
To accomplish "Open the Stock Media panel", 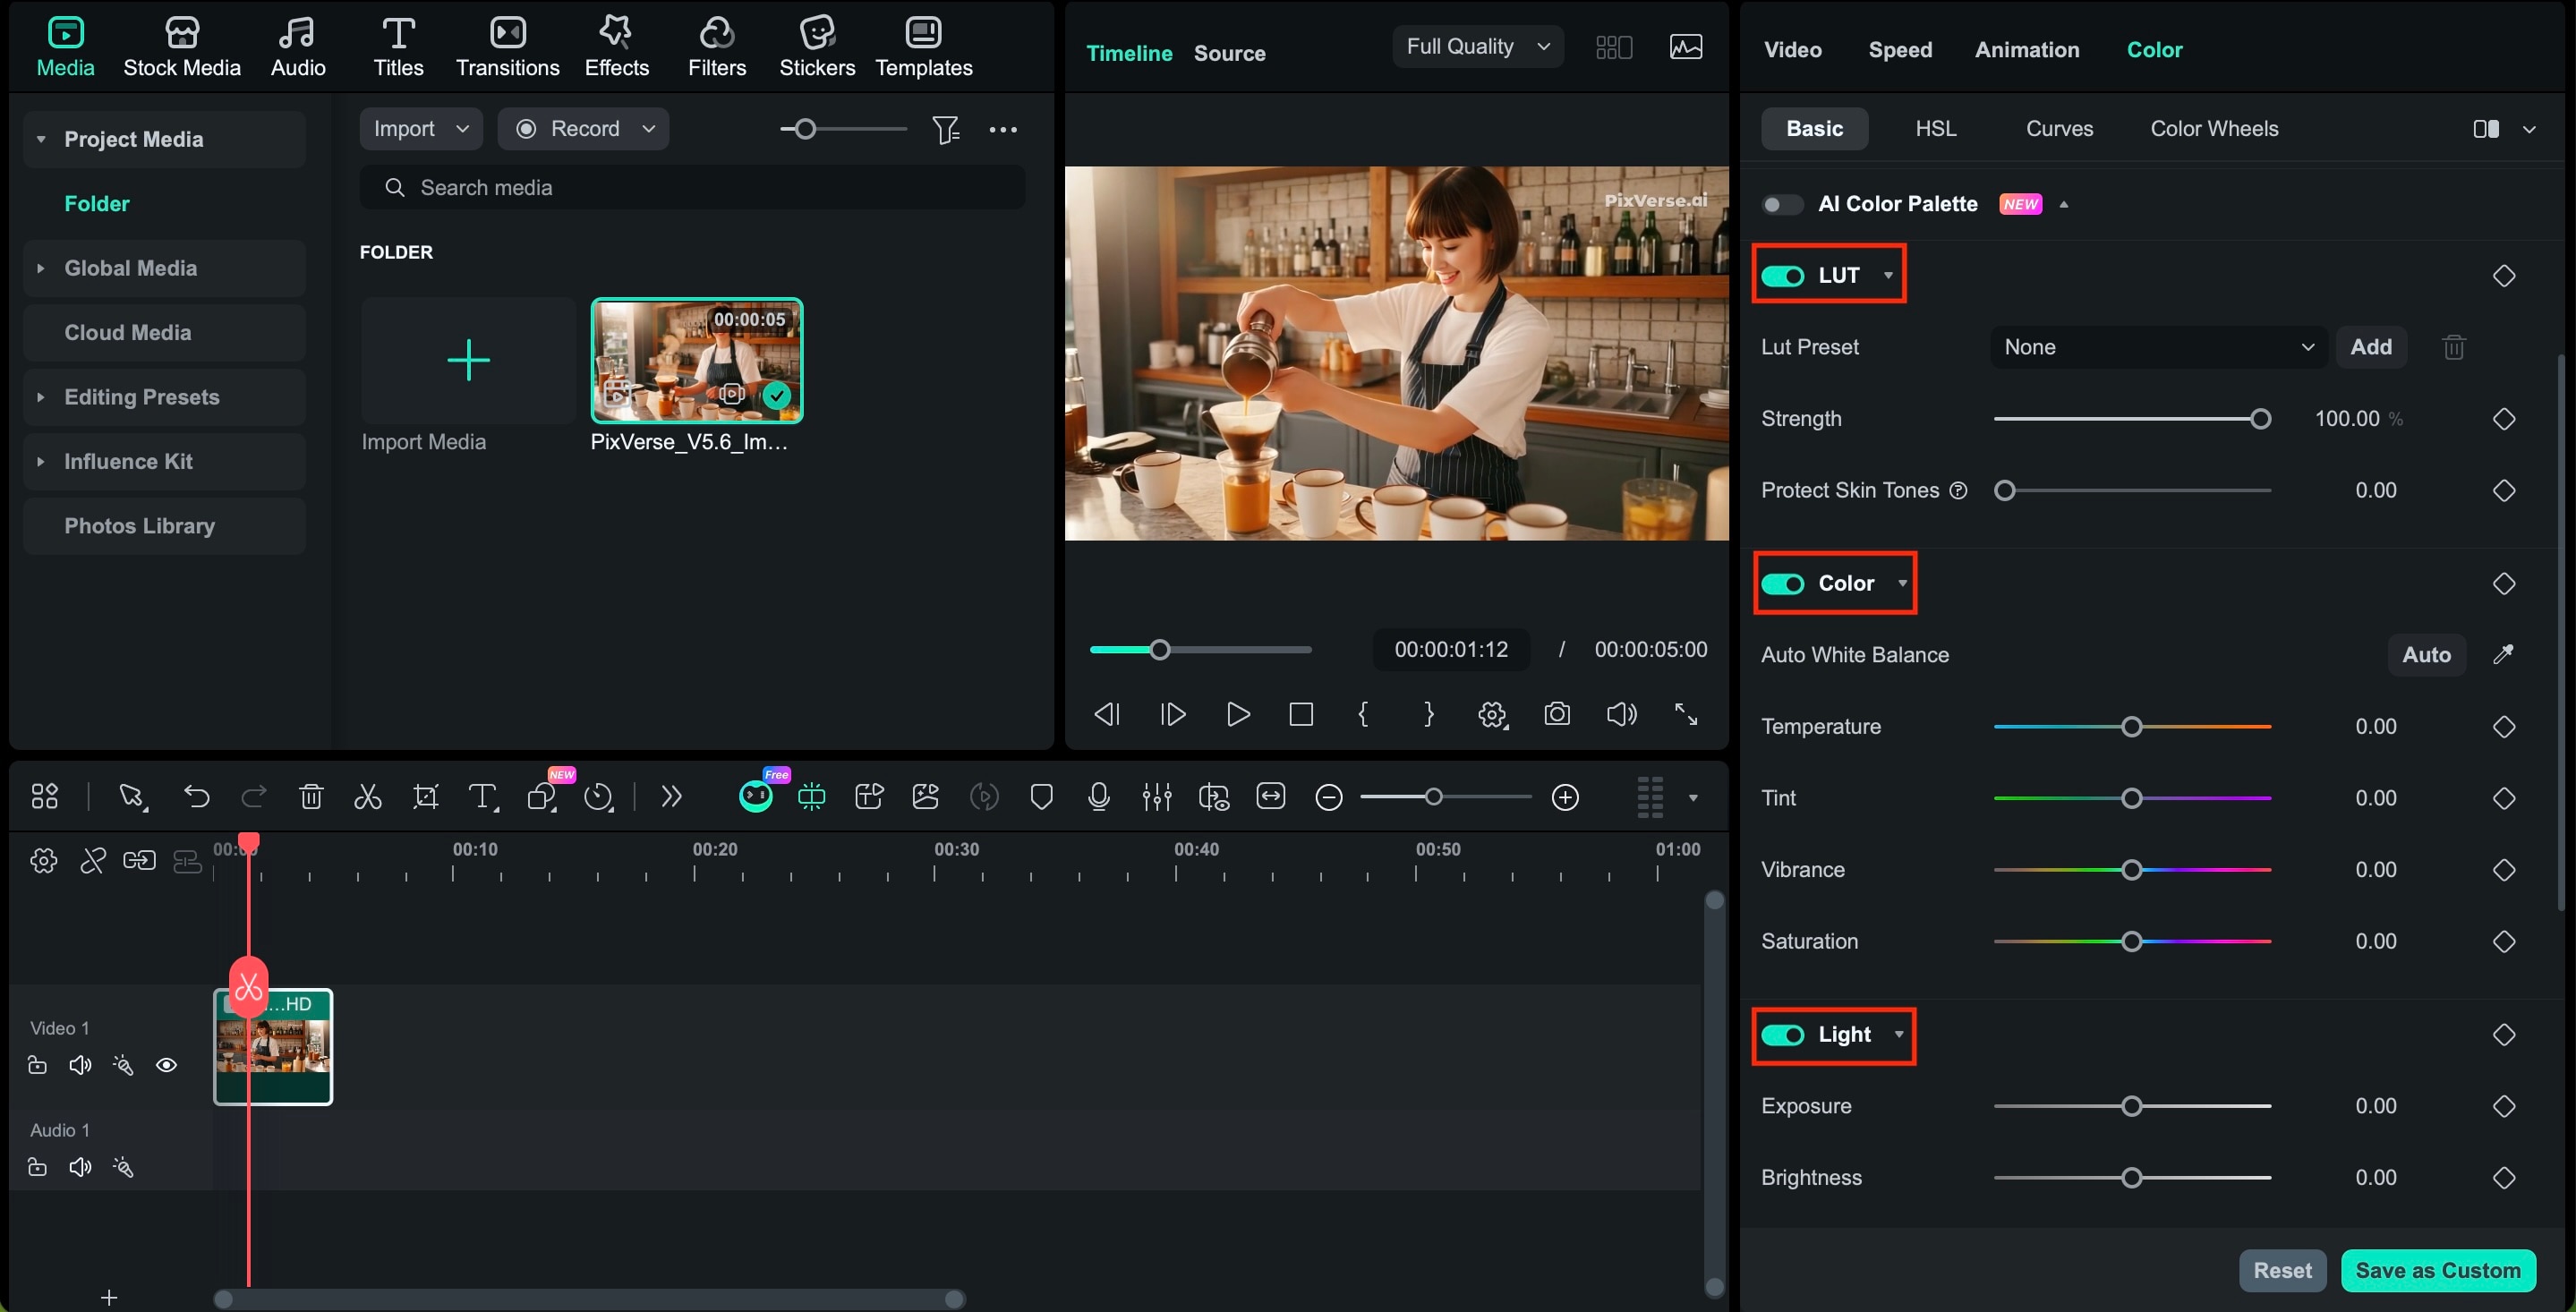I will click(x=181, y=45).
